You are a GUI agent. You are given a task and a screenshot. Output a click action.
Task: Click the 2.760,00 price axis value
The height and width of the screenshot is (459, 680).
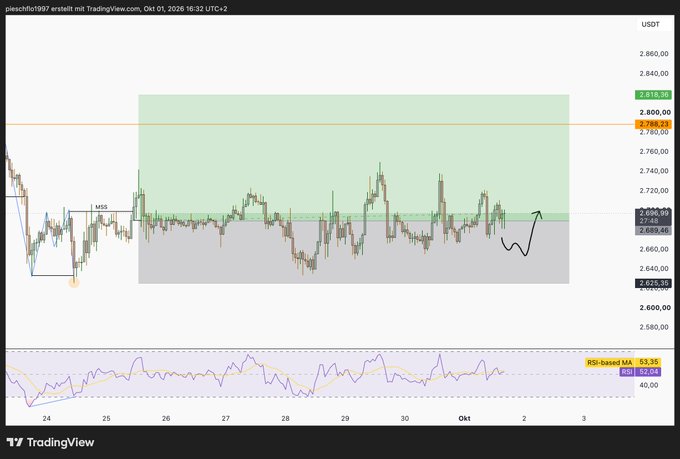[654, 151]
